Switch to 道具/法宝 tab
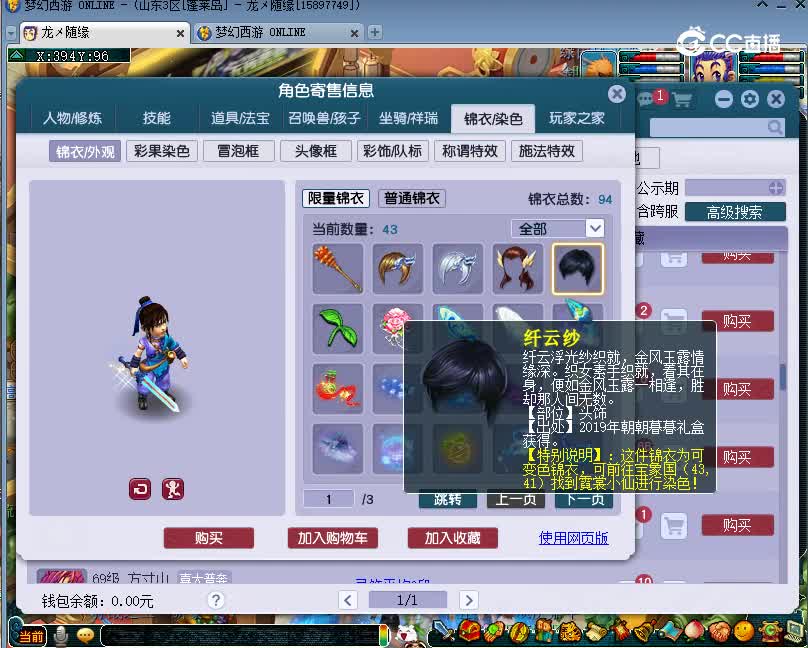Viewport: 808px width, 648px height. pos(240,118)
